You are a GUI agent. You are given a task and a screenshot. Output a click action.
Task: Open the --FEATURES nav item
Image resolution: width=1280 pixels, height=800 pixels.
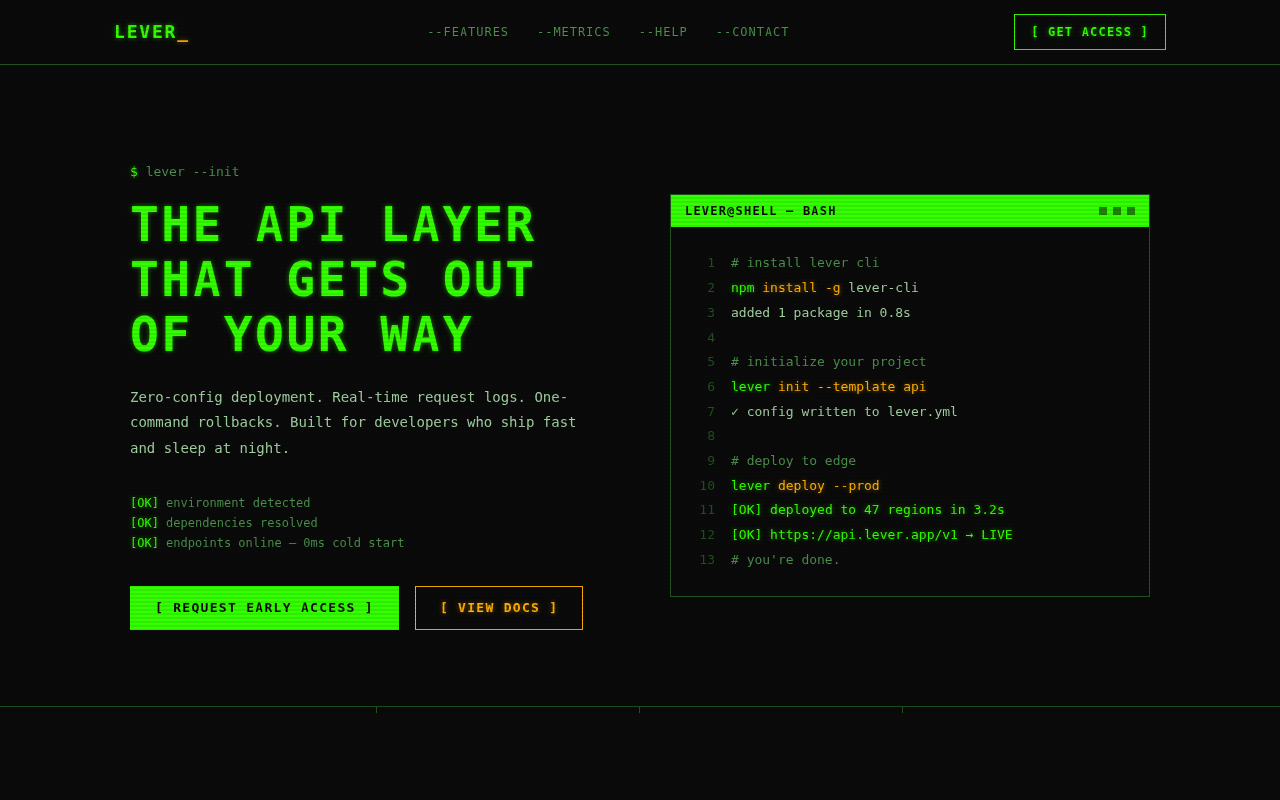click(x=468, y=32)
